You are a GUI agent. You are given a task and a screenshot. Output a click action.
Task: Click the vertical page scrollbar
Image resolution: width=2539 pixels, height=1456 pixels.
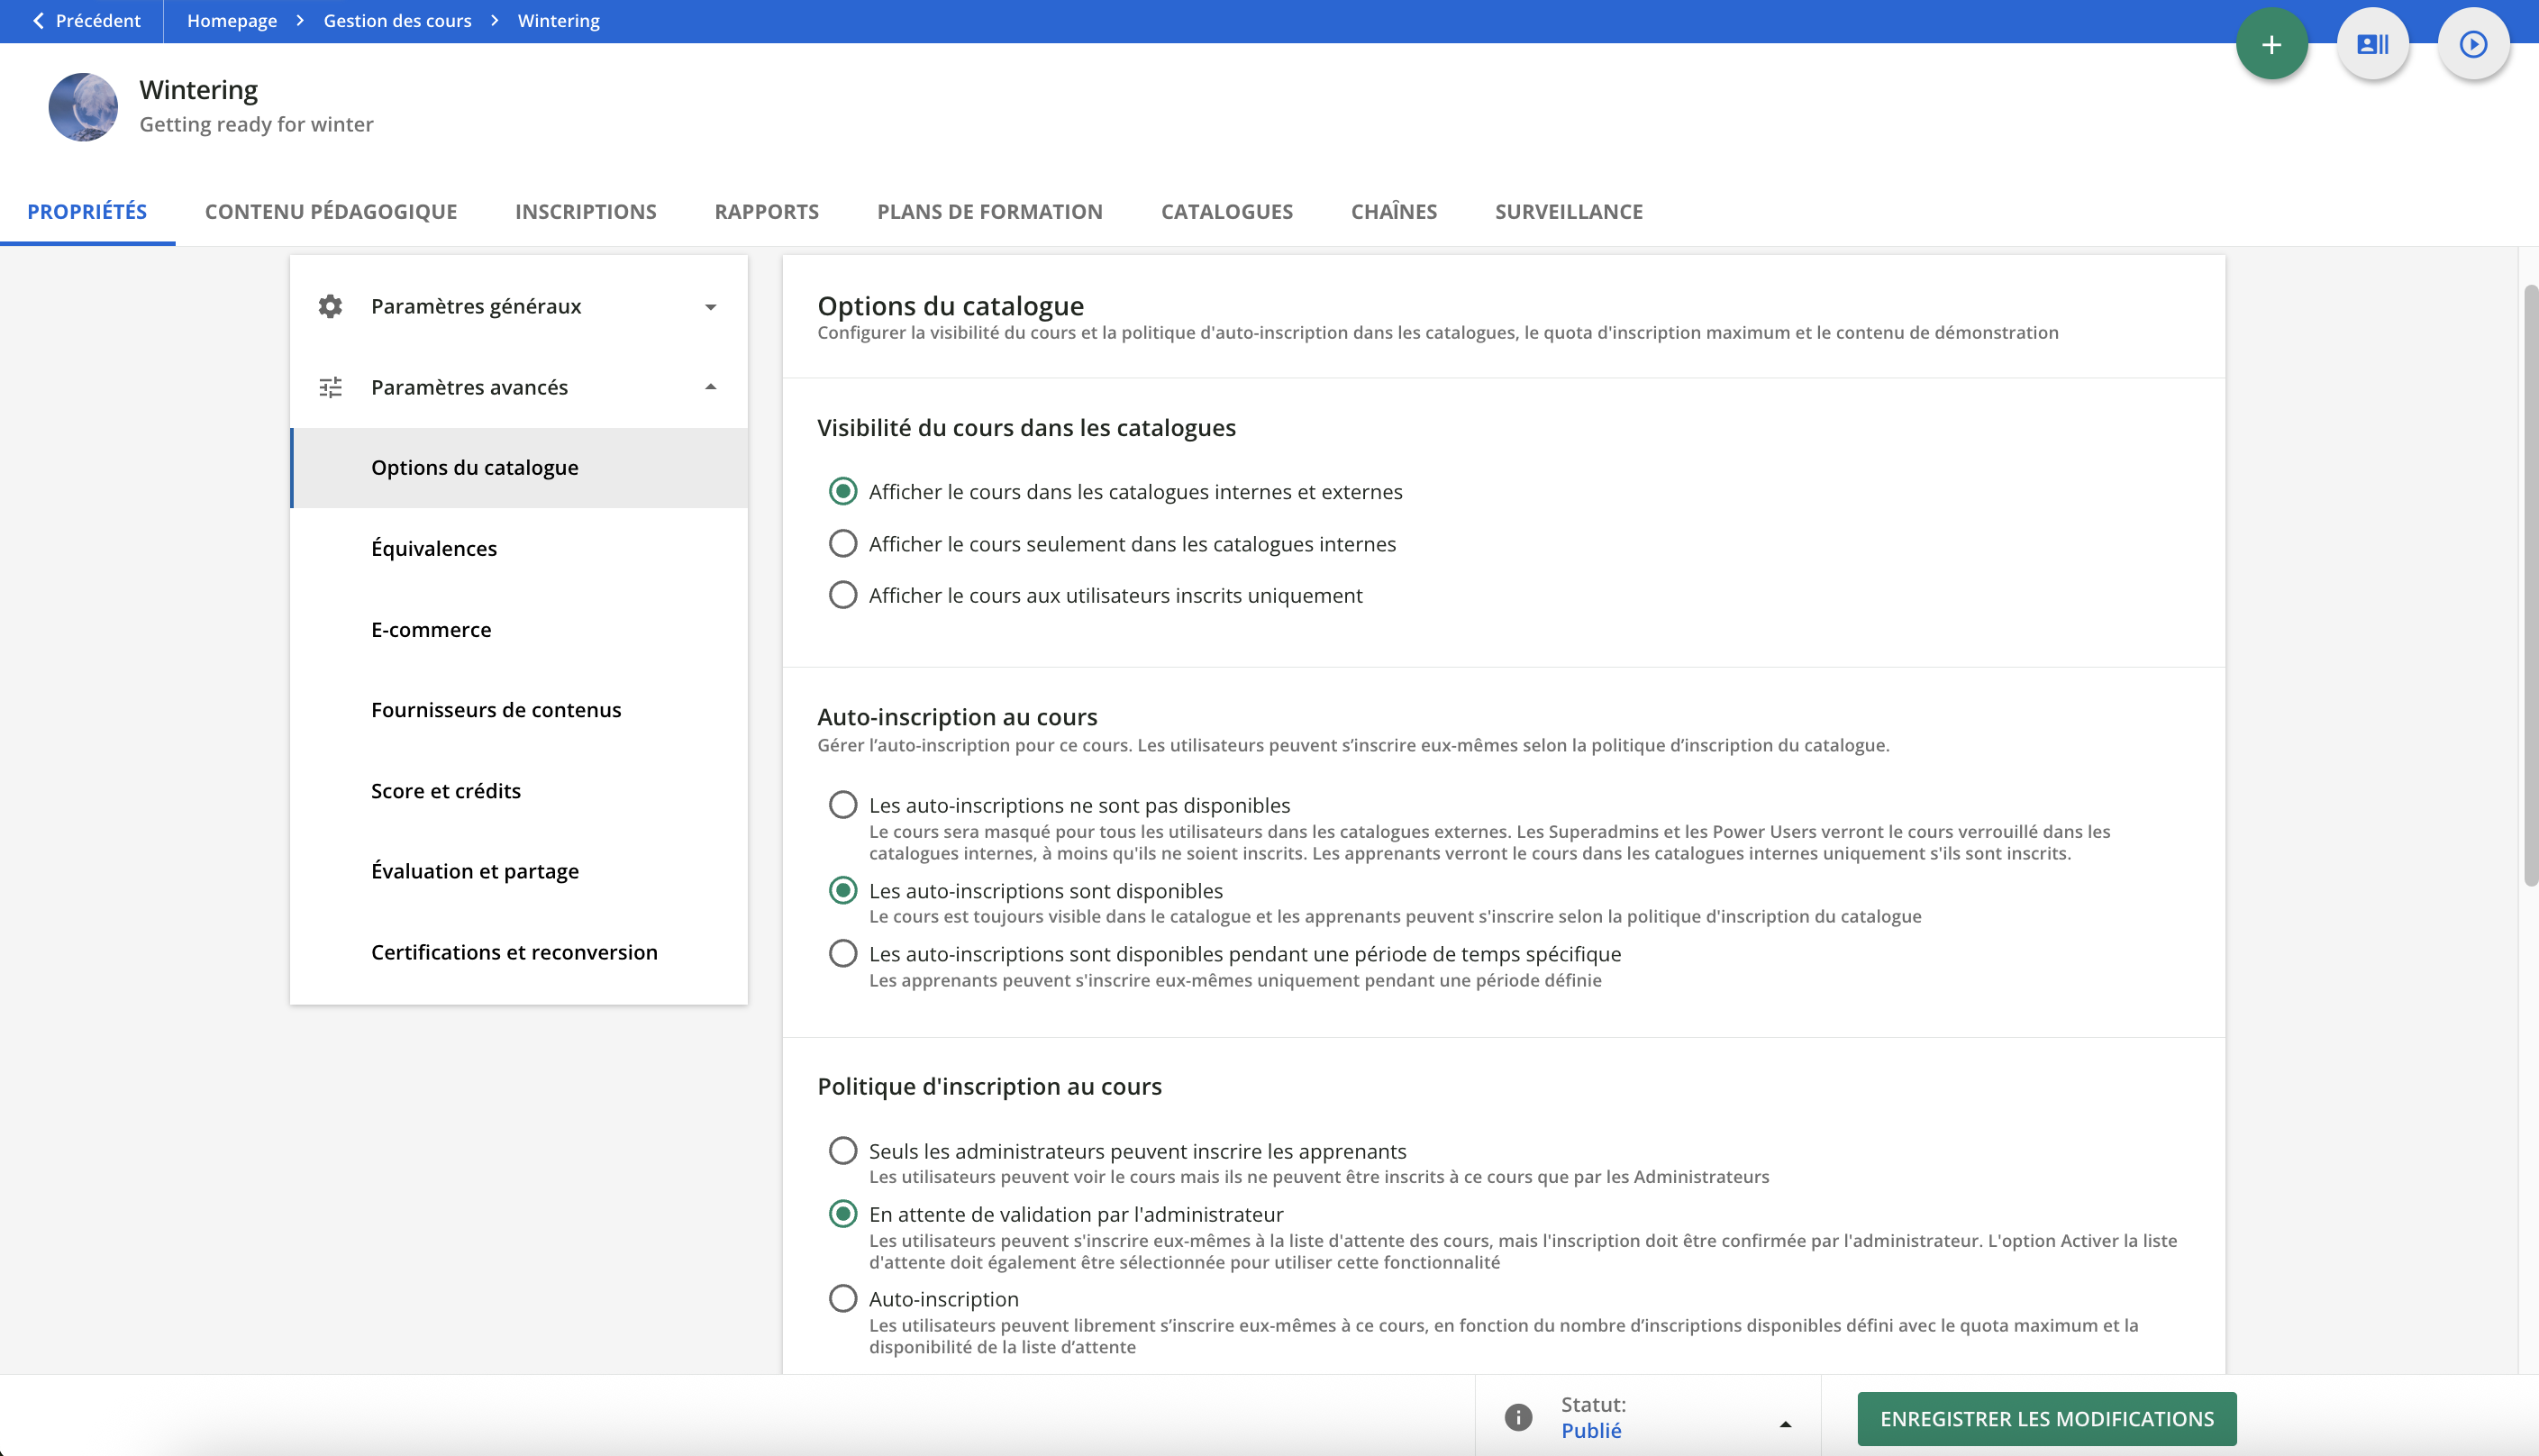click(2530, 585)
